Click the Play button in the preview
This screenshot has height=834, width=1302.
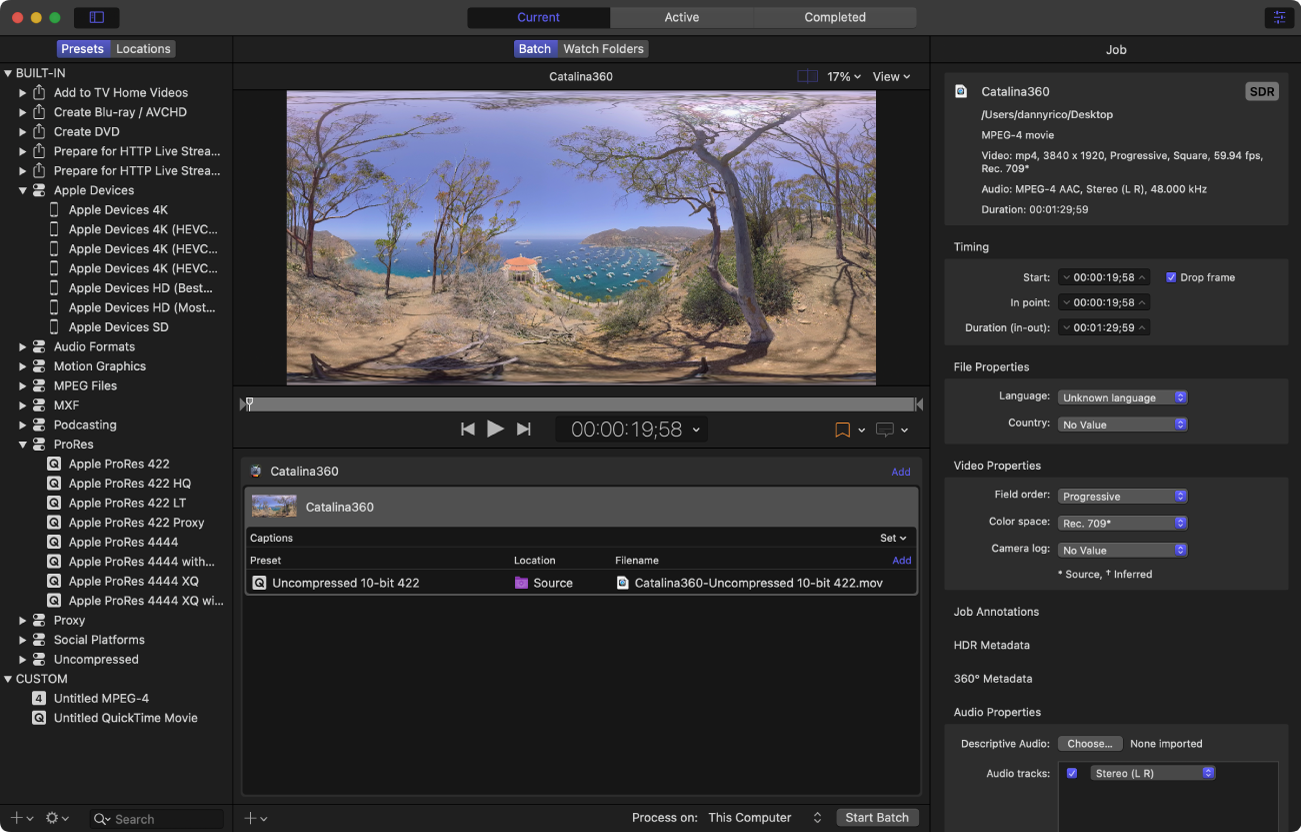[x=495, y=429]
